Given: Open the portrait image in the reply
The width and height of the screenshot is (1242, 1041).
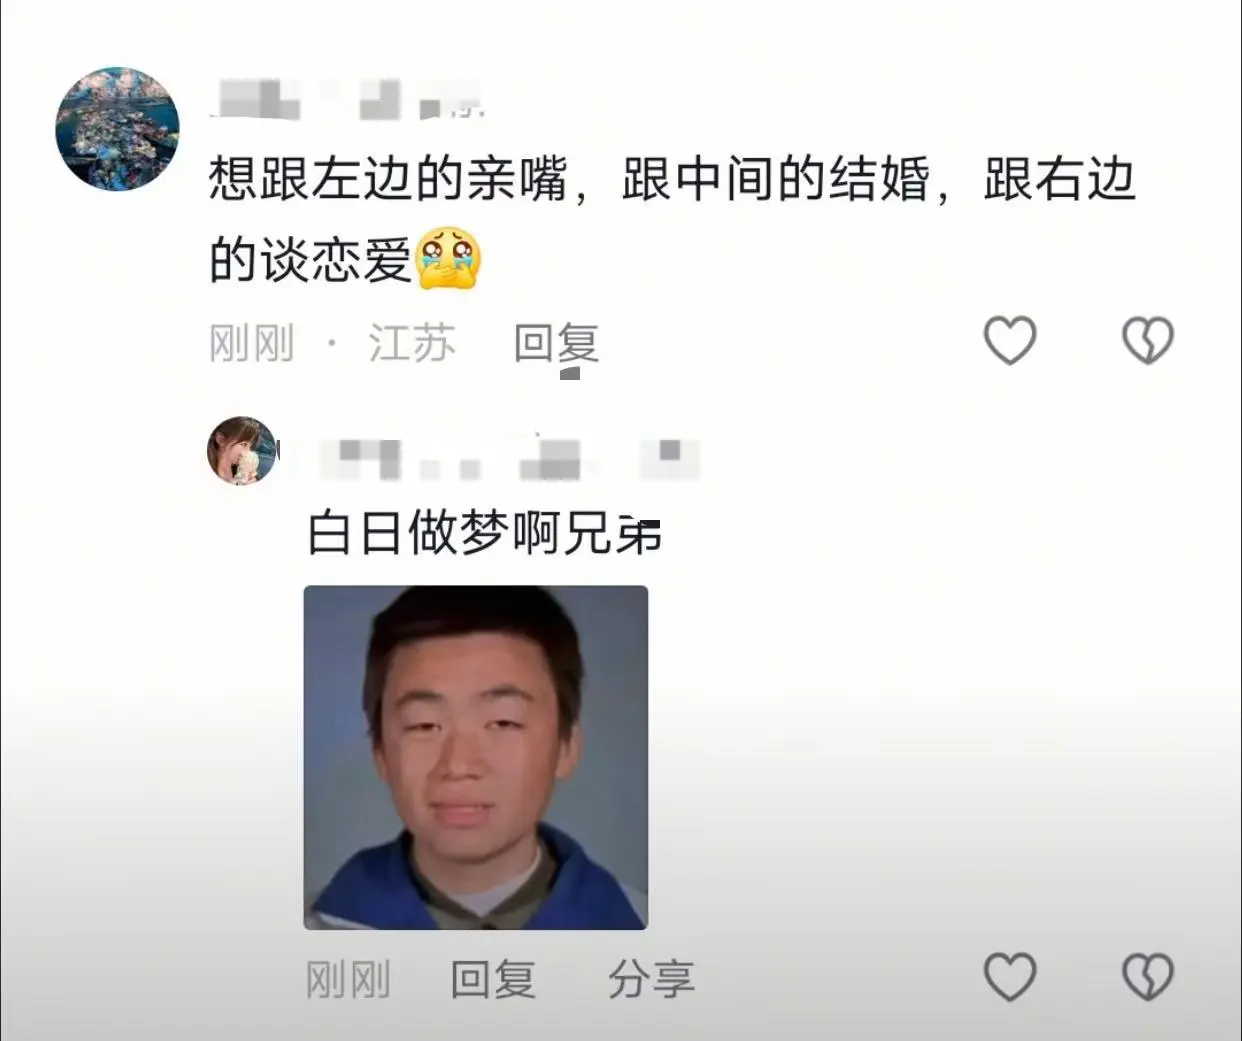Looking at the screenshot, I should tap(476, 758).
